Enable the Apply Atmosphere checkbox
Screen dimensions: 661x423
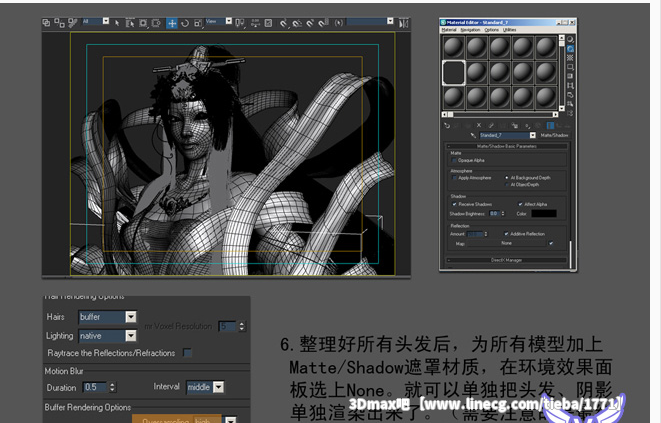[454, 178]
